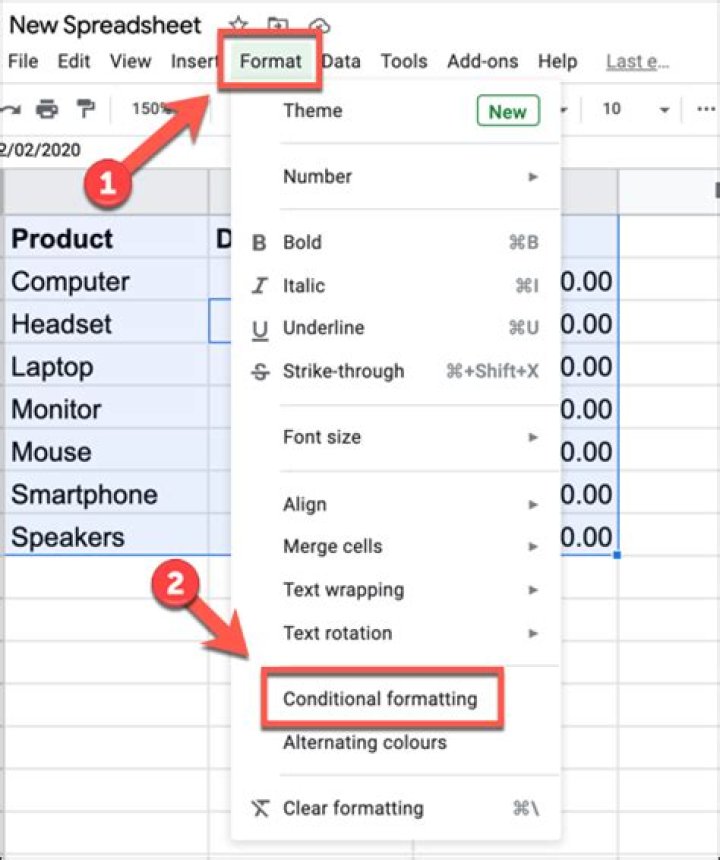Open the zoom 150% dropdown
Screen dimensions: 720x860
click(152, 109)
